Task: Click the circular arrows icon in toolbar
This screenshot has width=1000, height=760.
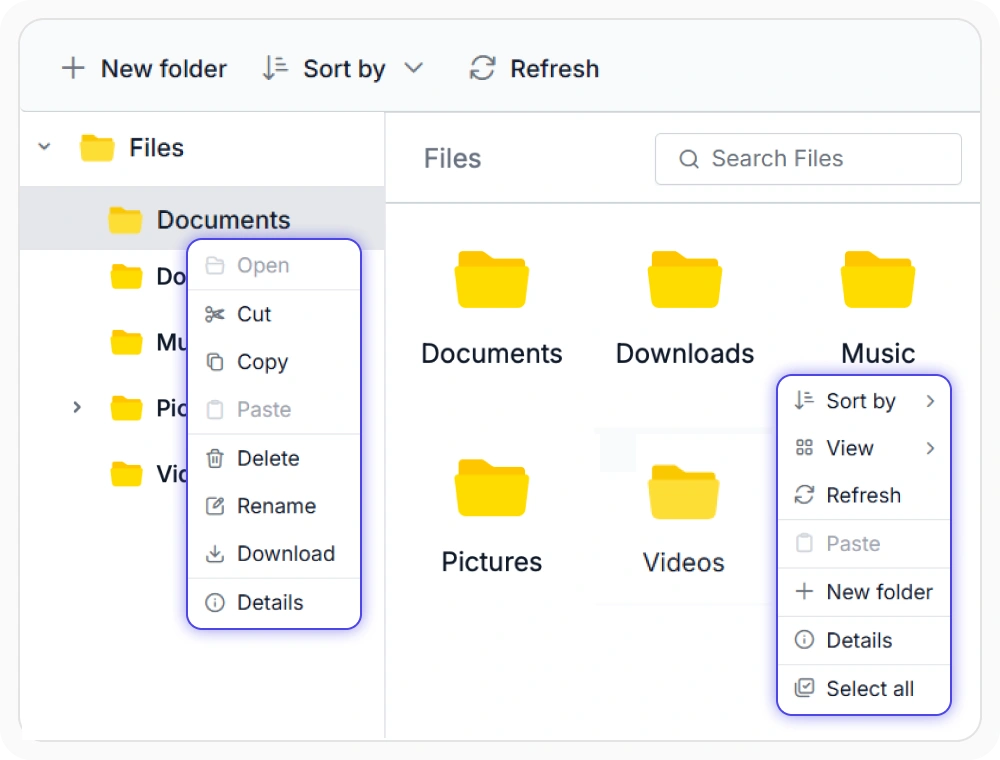Action: pyautogui.click(x=483, y=68)
